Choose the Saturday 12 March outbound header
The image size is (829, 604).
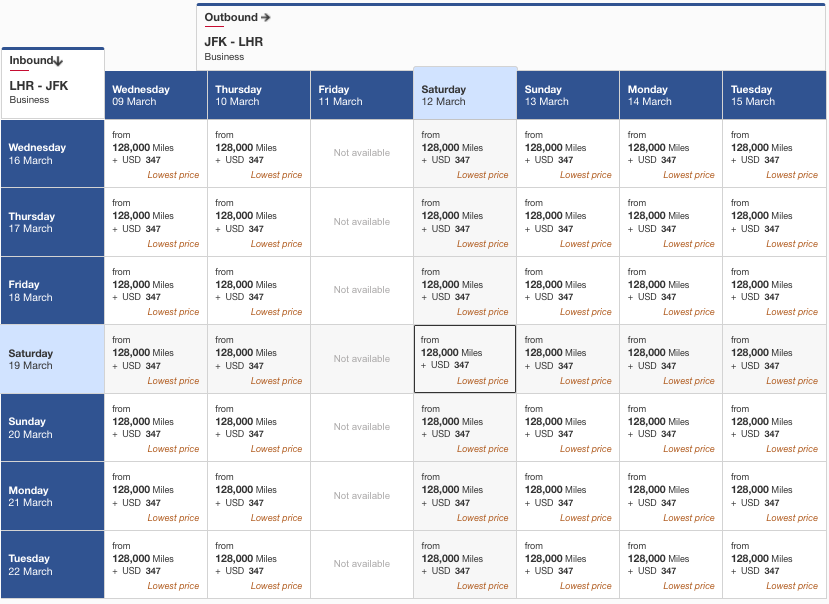pyautogui.click(x=465, y=95)
